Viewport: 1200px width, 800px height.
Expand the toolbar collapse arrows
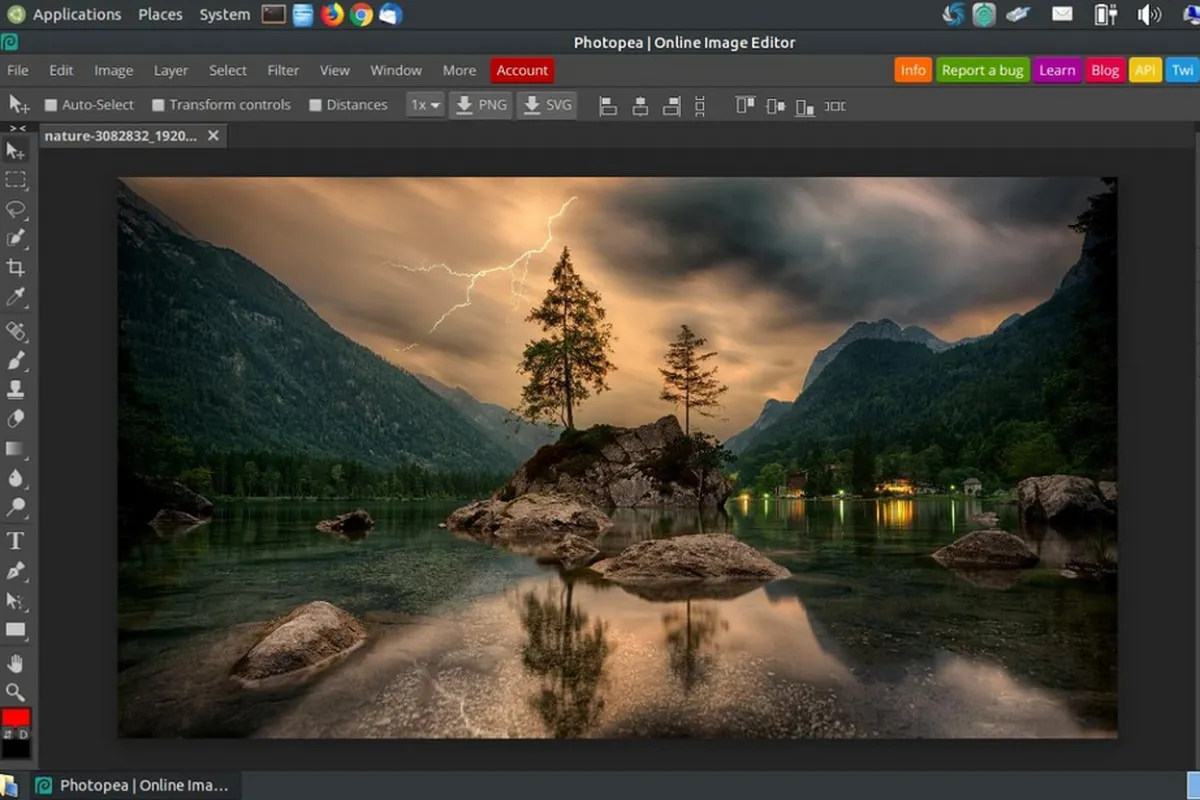17,128
